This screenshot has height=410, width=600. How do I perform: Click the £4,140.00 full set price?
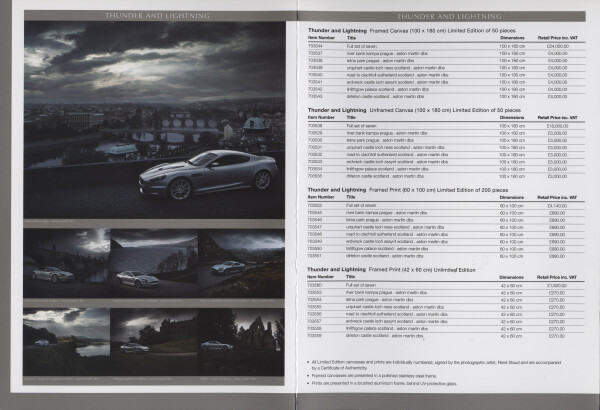[558, 204]
